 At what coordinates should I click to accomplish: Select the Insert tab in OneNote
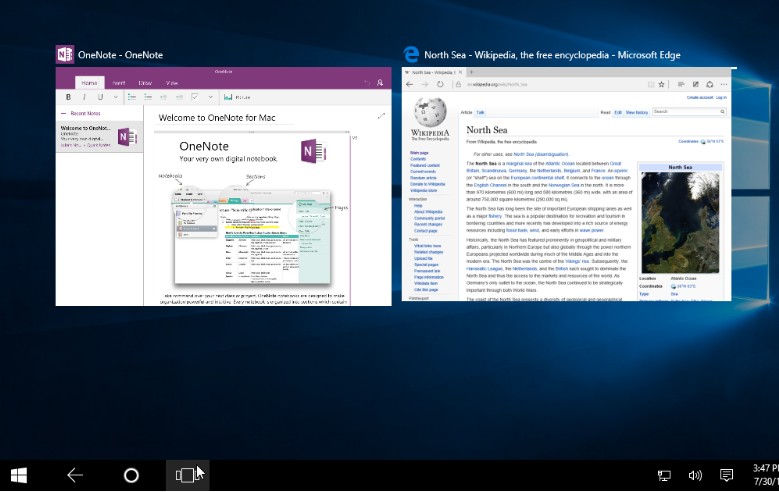(119, 83)
